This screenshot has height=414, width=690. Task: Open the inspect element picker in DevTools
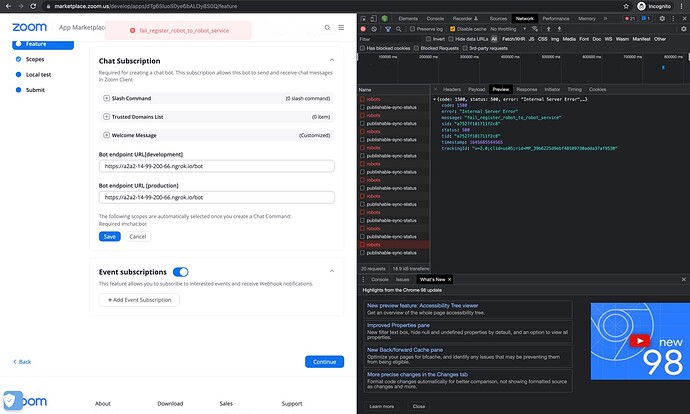pos(363,18)
